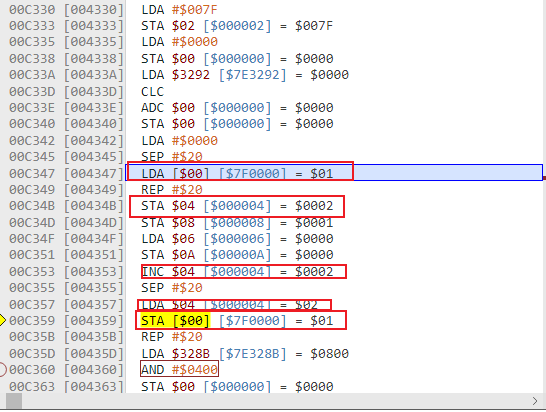546x412 pixels.
Task: Click the effective address [$000008]
Action: click(237, 222)
